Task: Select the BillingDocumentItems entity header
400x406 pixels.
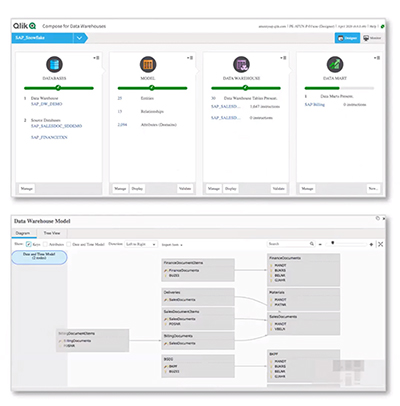Action: (93, 333)
